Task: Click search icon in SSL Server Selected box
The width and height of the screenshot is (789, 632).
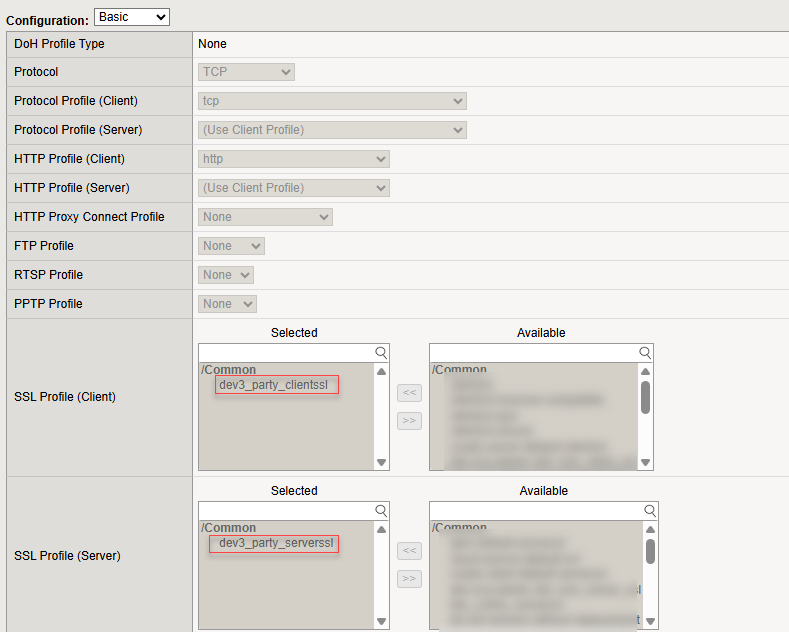Action: (x=381, y=511)
